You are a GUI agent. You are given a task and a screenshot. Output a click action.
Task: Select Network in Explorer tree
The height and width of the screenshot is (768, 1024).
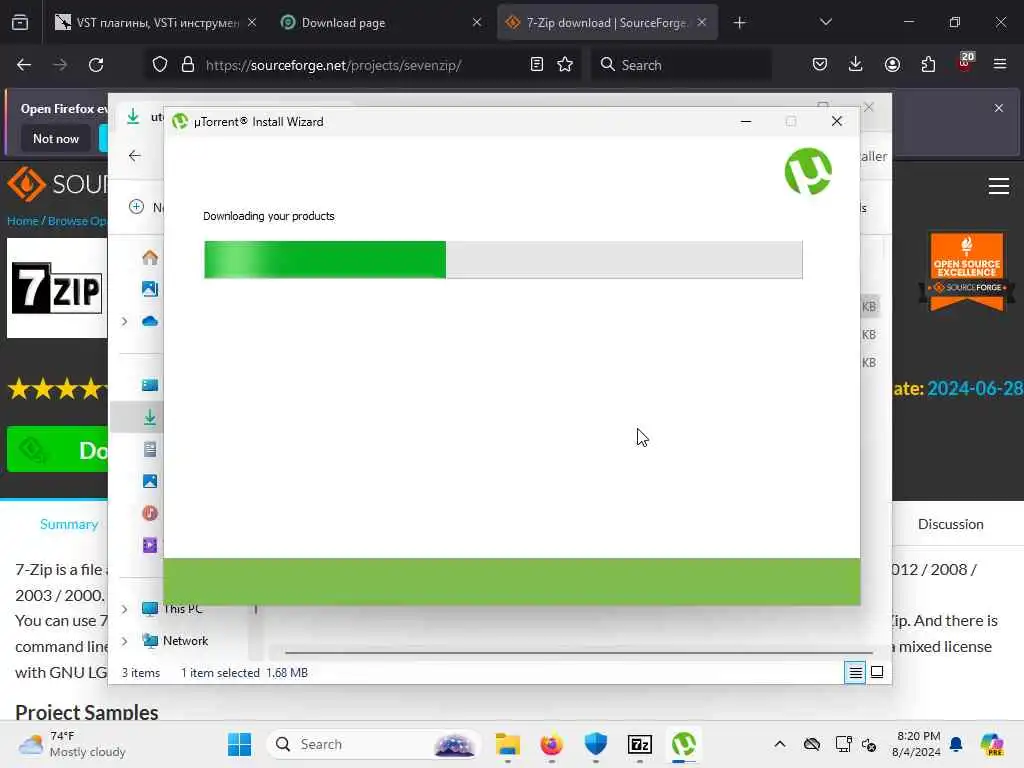click(185, 641)
